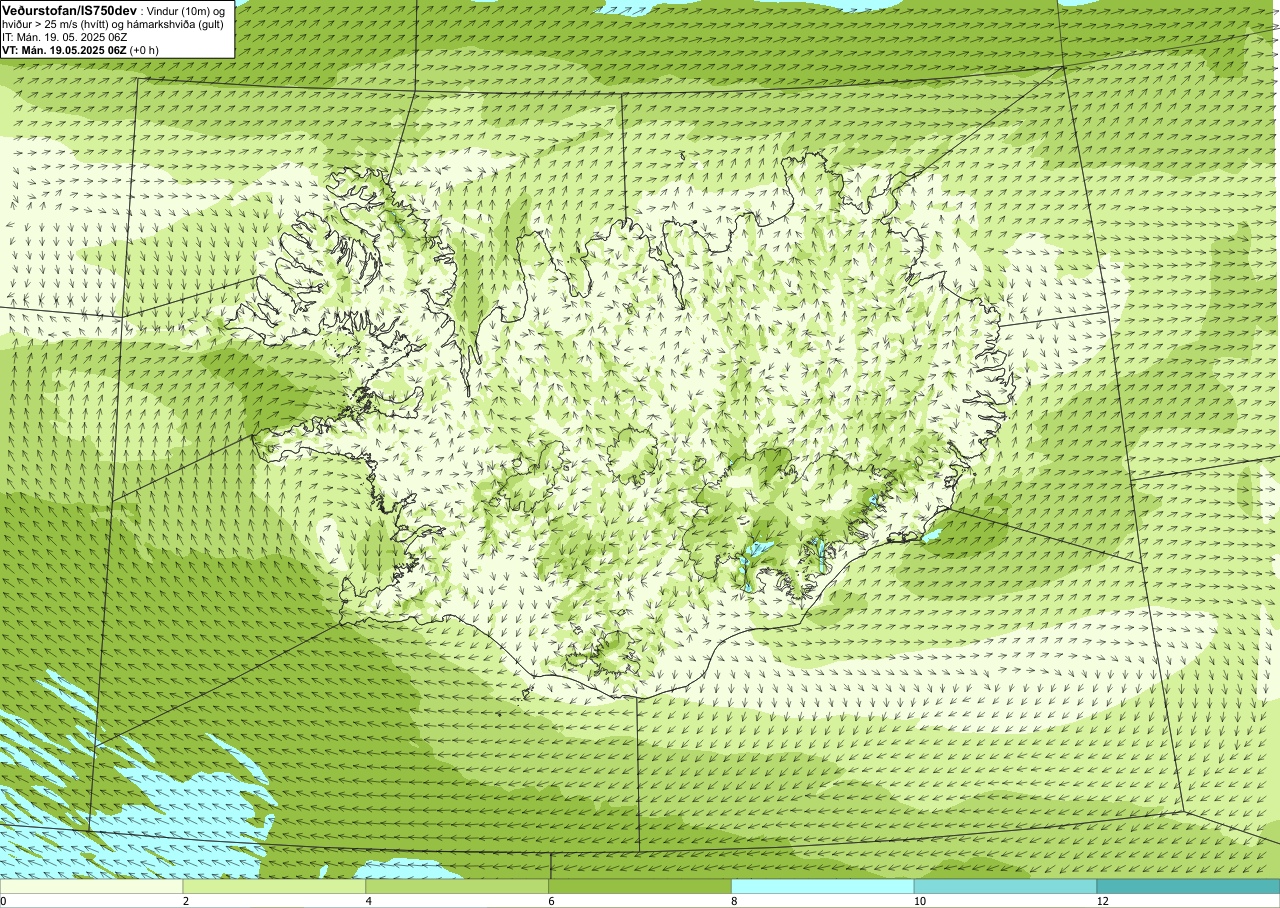
Task: Click the legend scale label '4'
Action: [370, 901]
